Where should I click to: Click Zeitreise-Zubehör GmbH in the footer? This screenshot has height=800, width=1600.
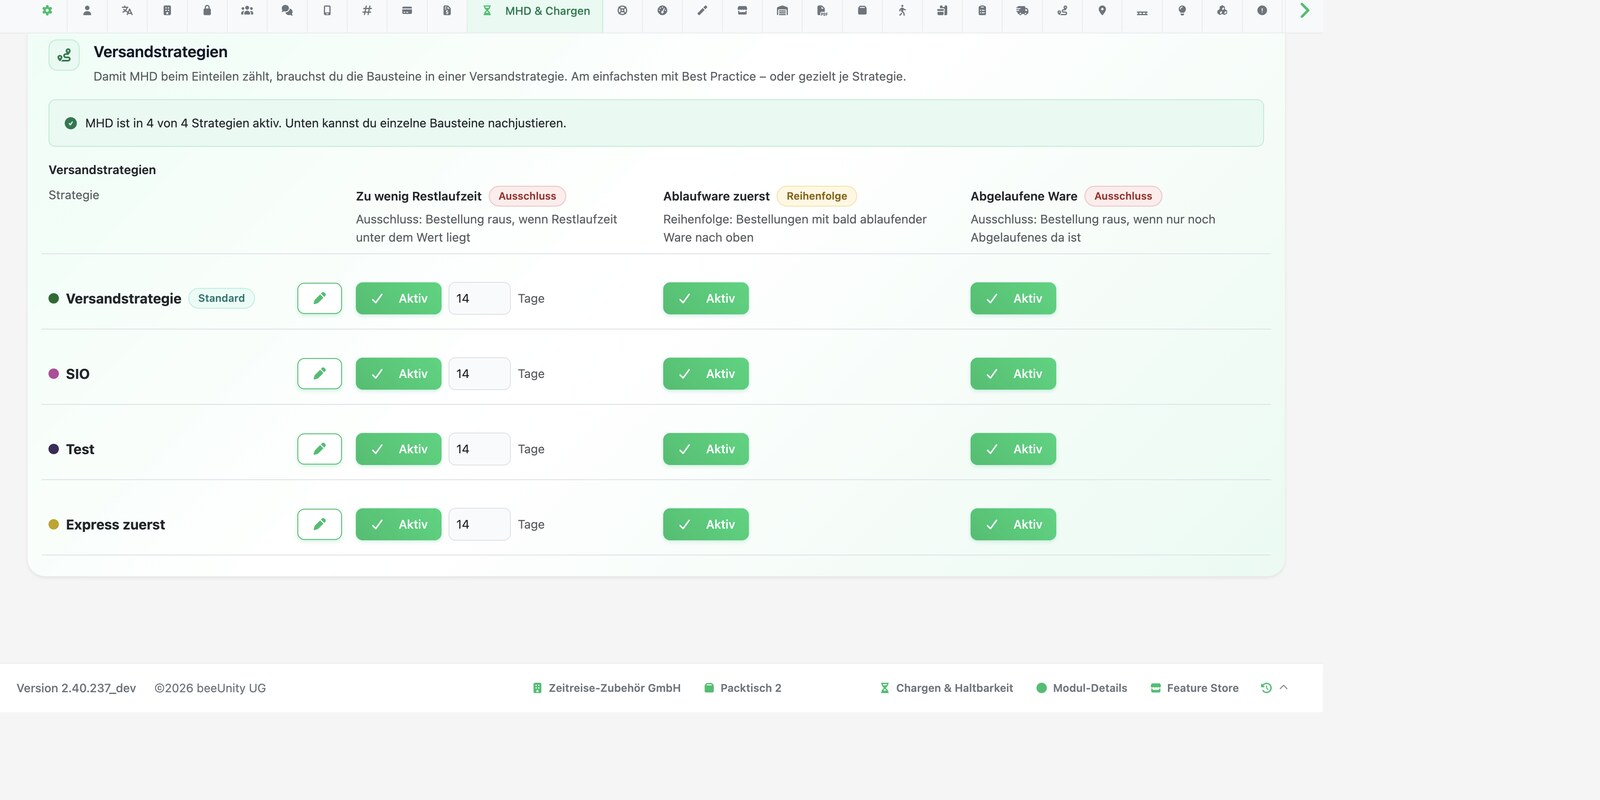606,688
